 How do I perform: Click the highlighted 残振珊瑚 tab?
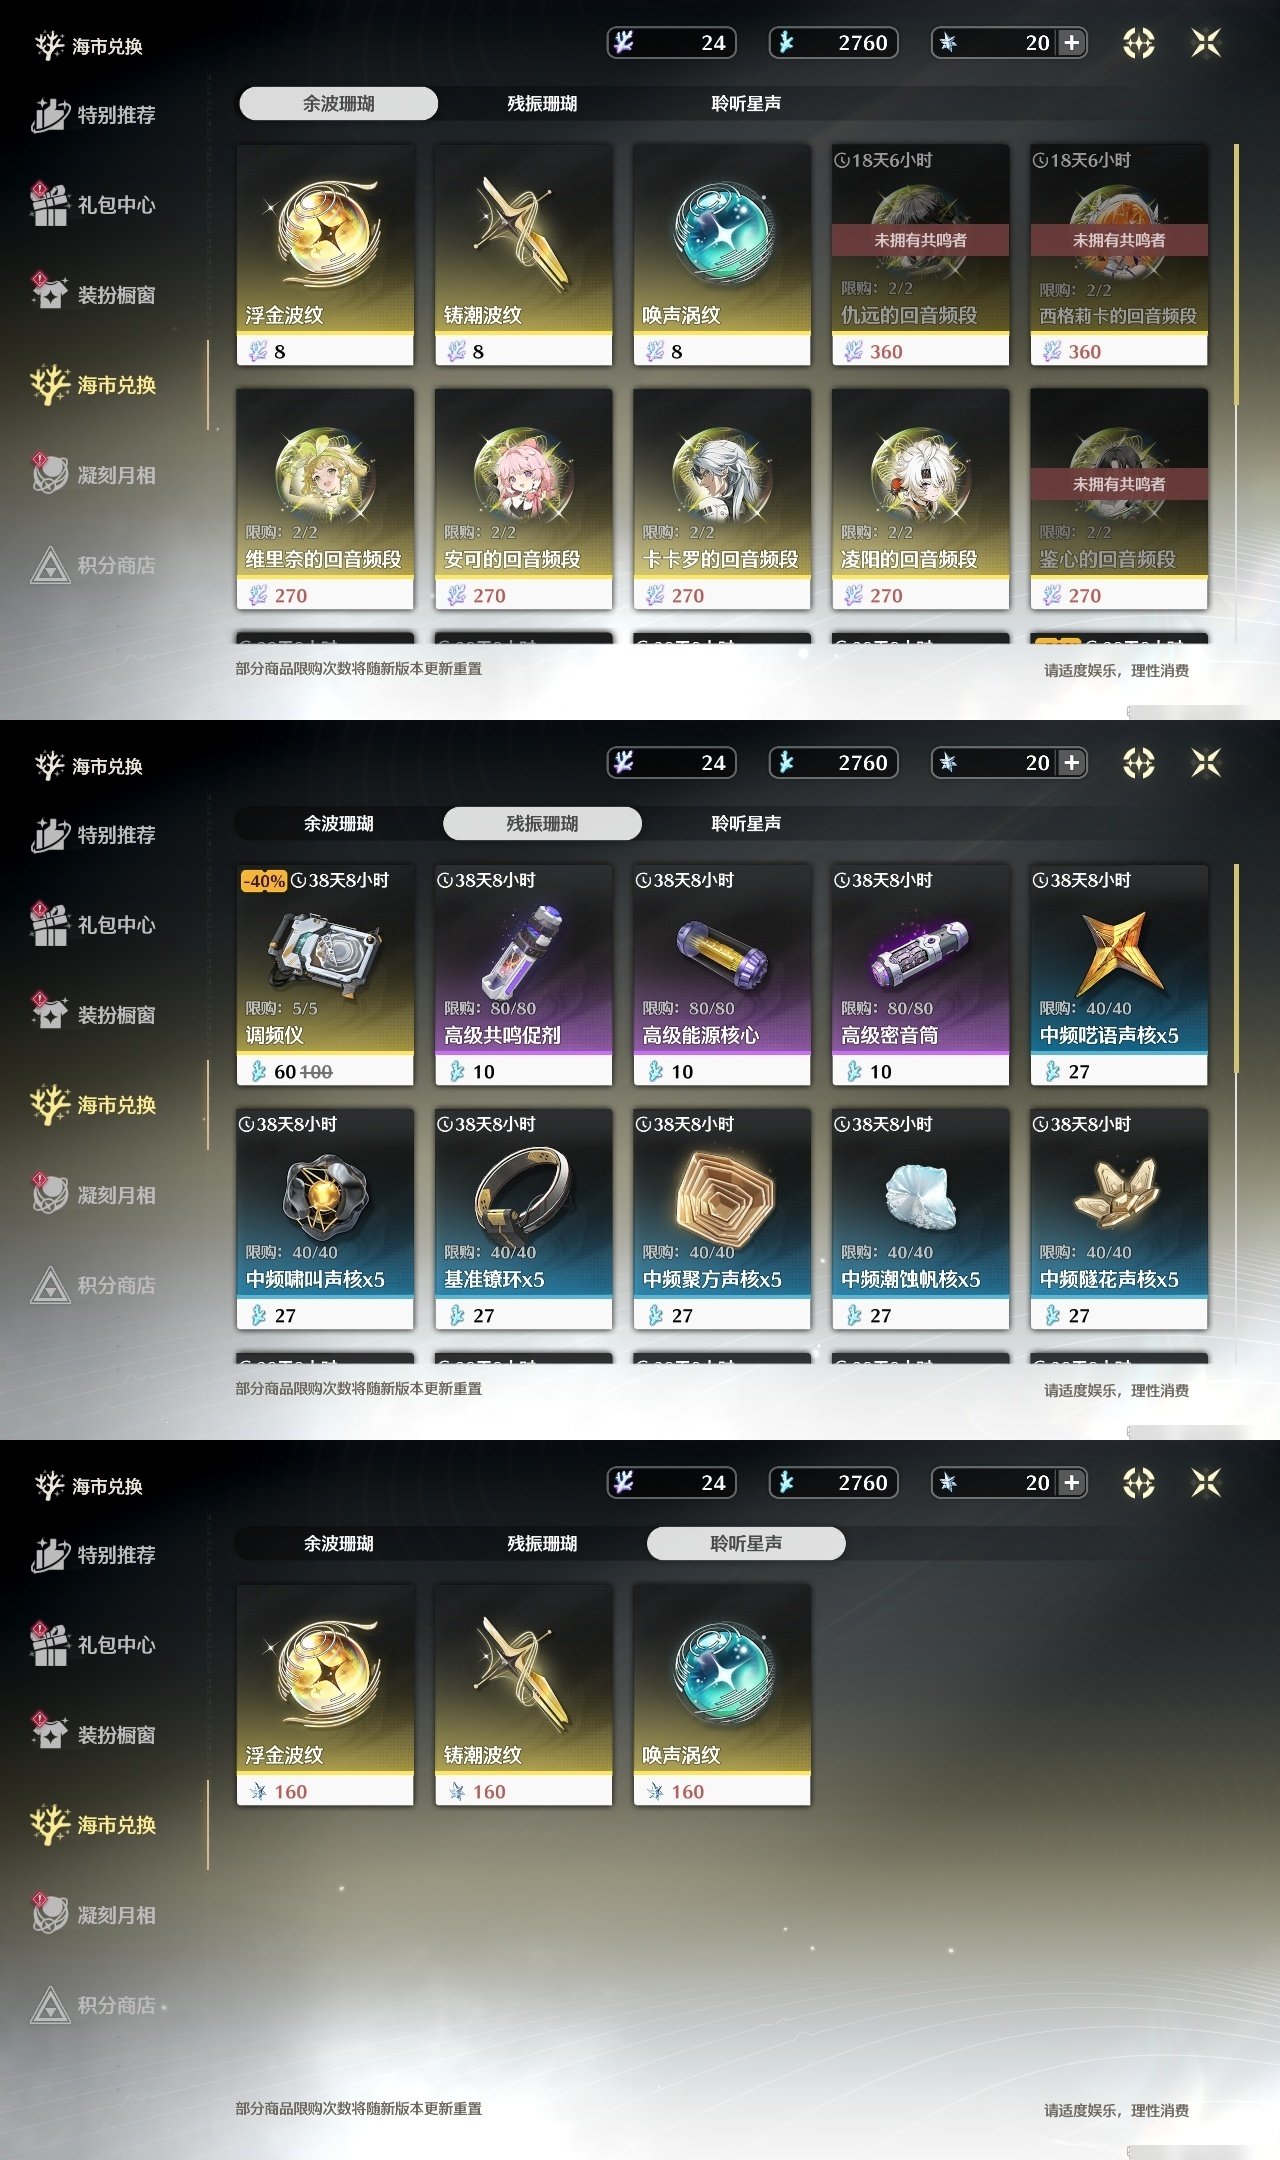pyautogui.click(x=542, y=823)
